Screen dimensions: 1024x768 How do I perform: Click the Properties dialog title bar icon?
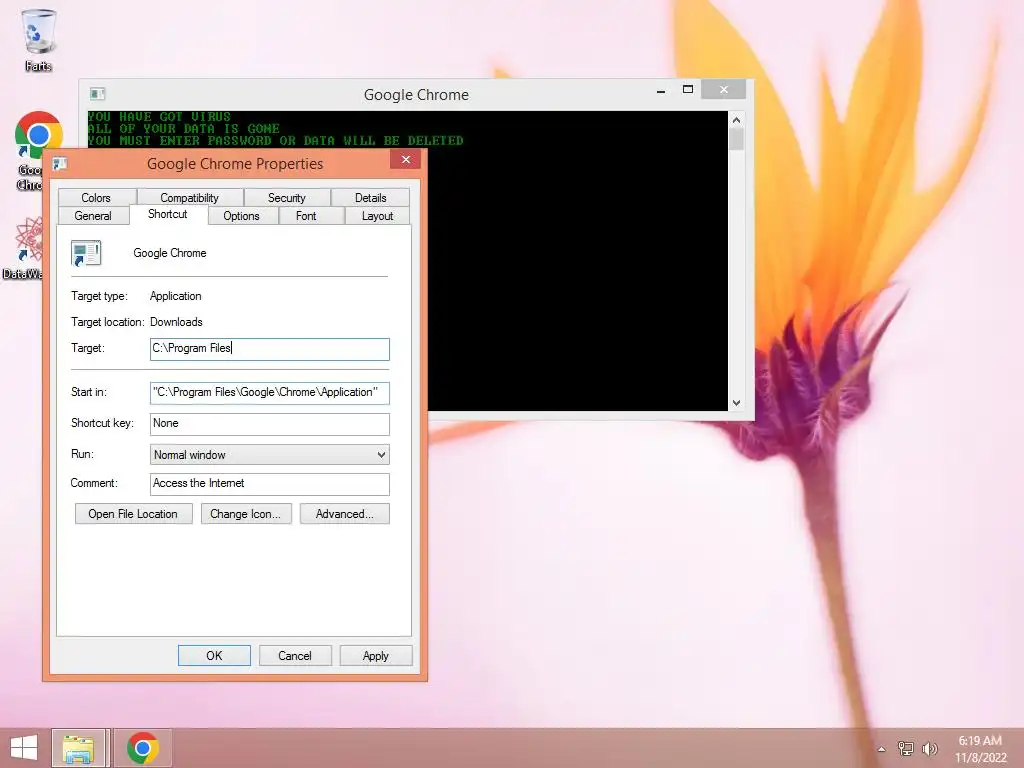[x=59, y=163]
